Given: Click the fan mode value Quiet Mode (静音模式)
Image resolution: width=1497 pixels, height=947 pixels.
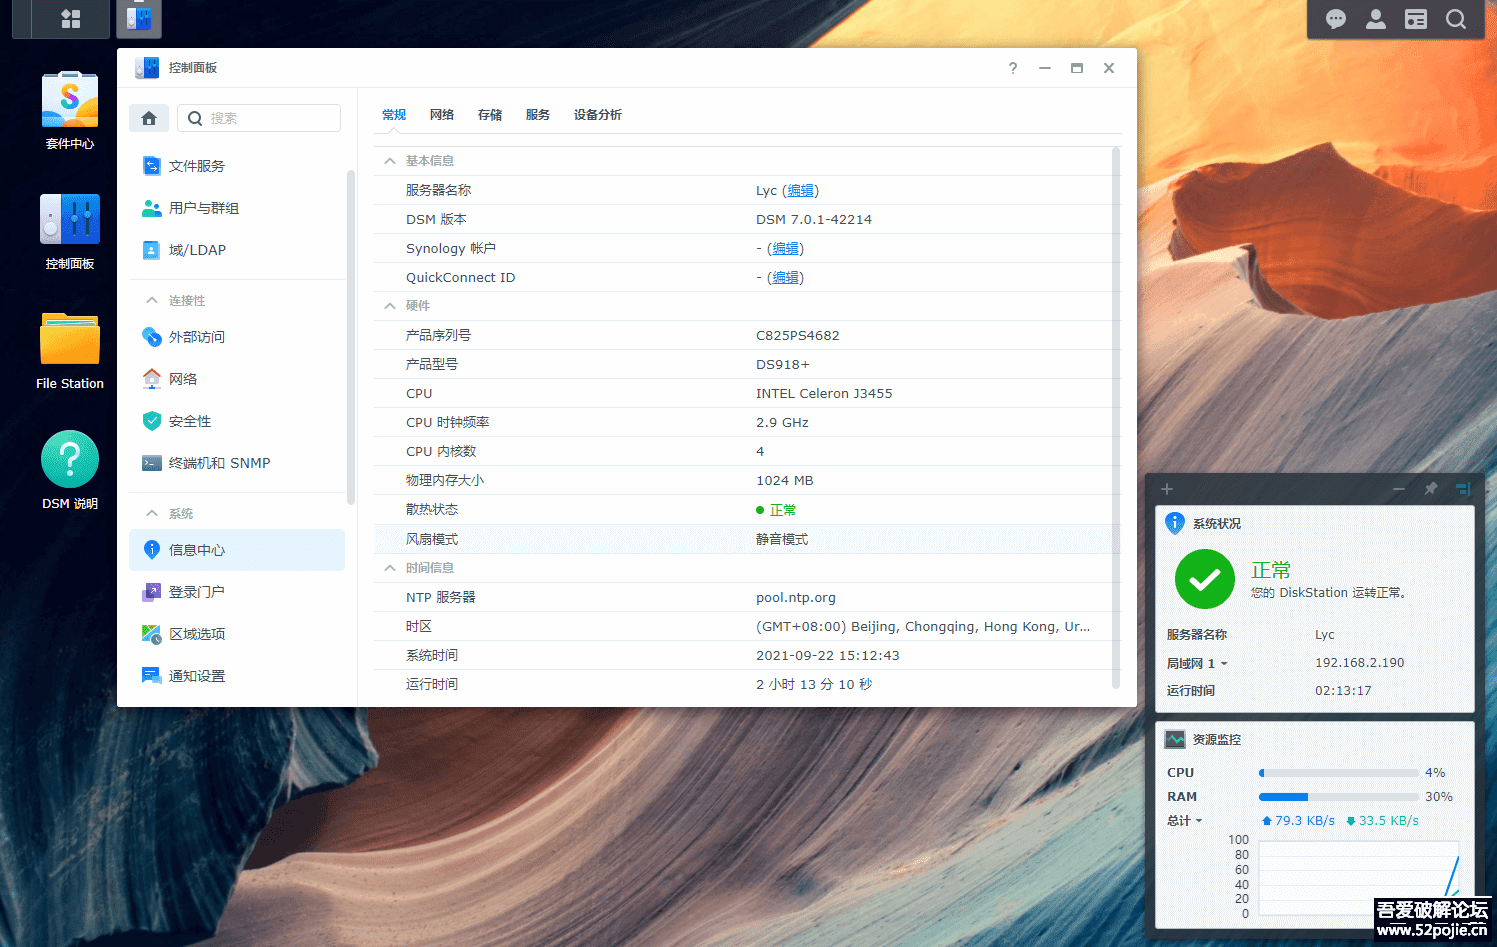Looking at the screenshot, I should 782,540.
